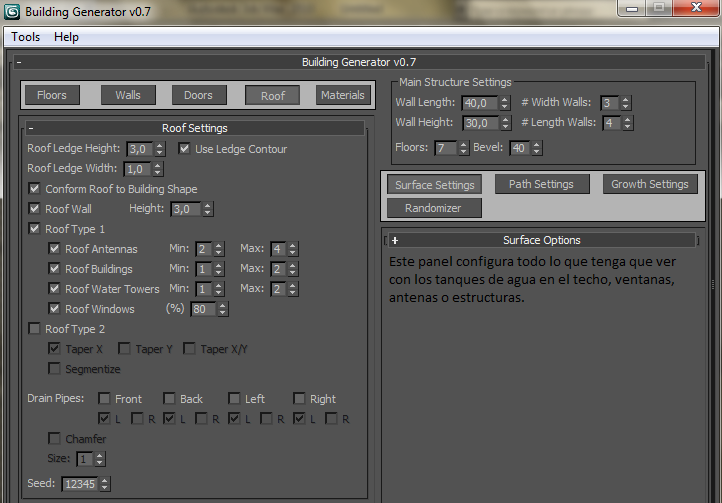Click the Floors value spinner arrows
Image resolution: width=722 pixels, height=503 pixels.
point(463,148)
